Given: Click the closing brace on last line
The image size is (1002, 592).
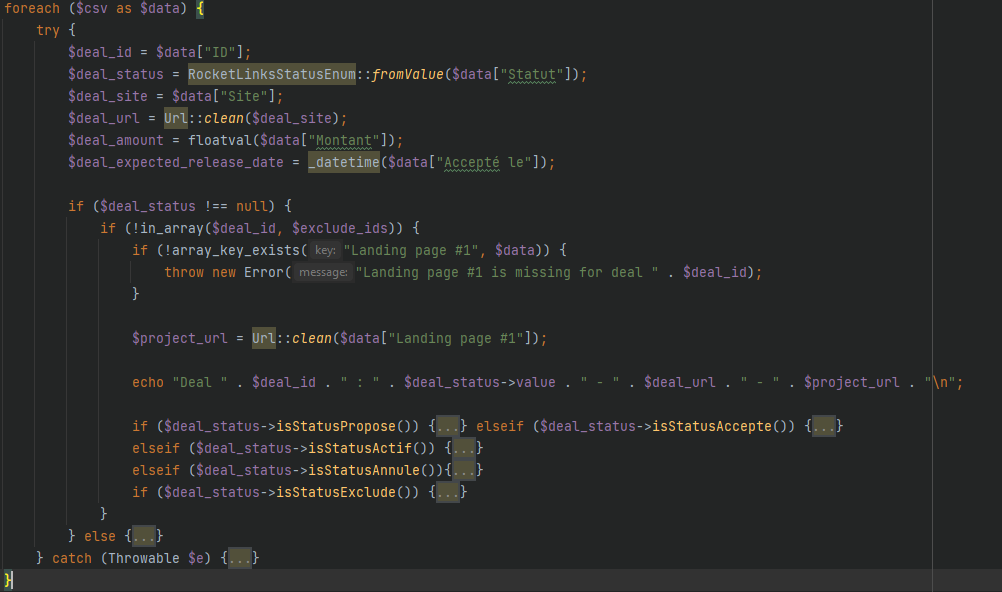Looking at the screenshot, I should (8, 580).
